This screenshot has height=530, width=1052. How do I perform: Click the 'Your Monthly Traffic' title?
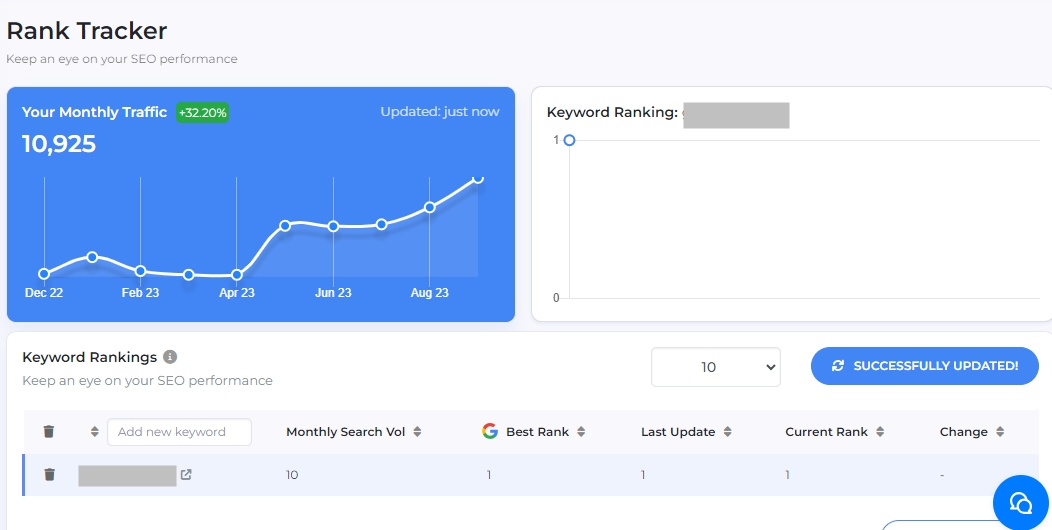click(x=95, y=112)
